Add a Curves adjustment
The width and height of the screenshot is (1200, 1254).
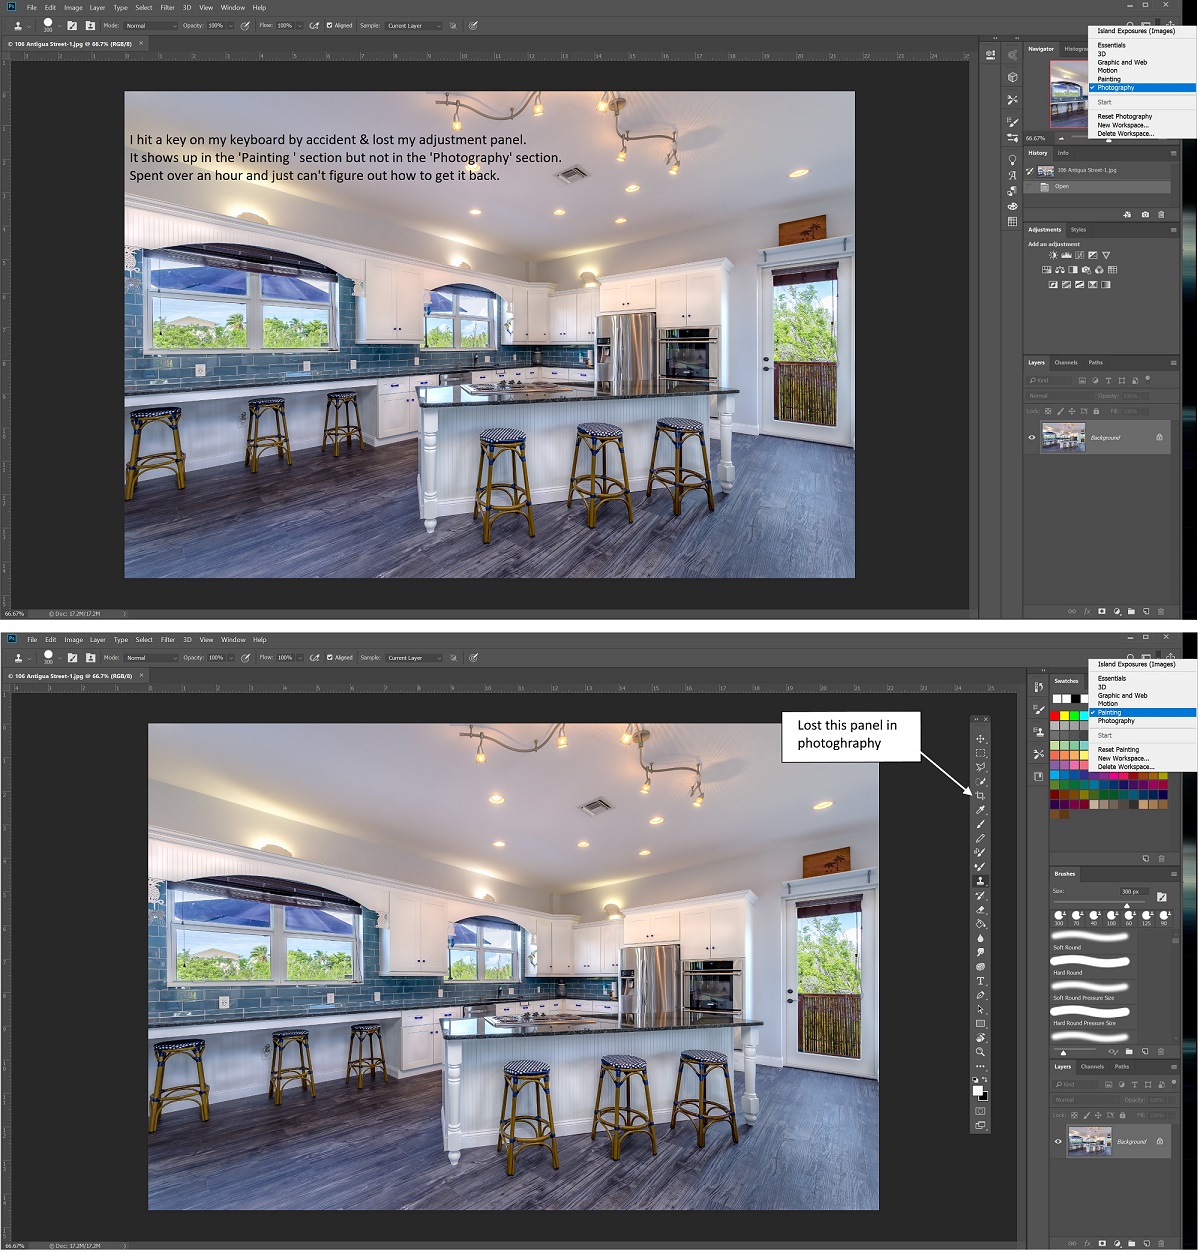point(1079,255)
